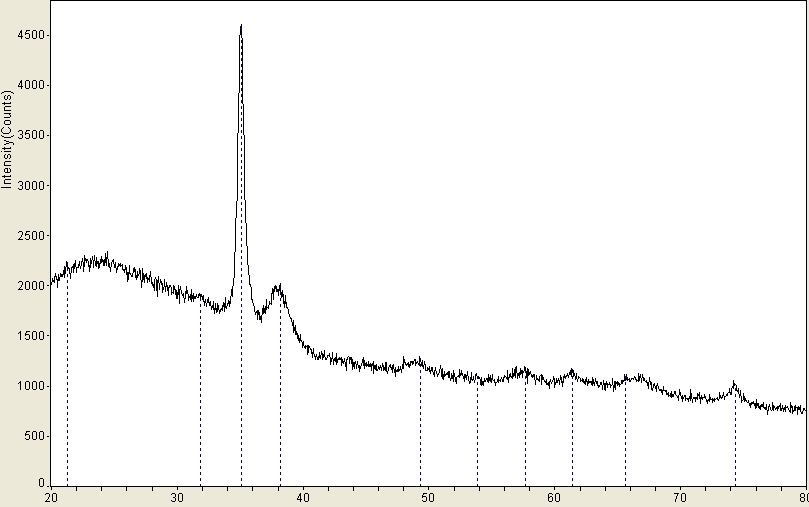
Task: Click the secondary peak top near 38 degrees
Action: 279,288
